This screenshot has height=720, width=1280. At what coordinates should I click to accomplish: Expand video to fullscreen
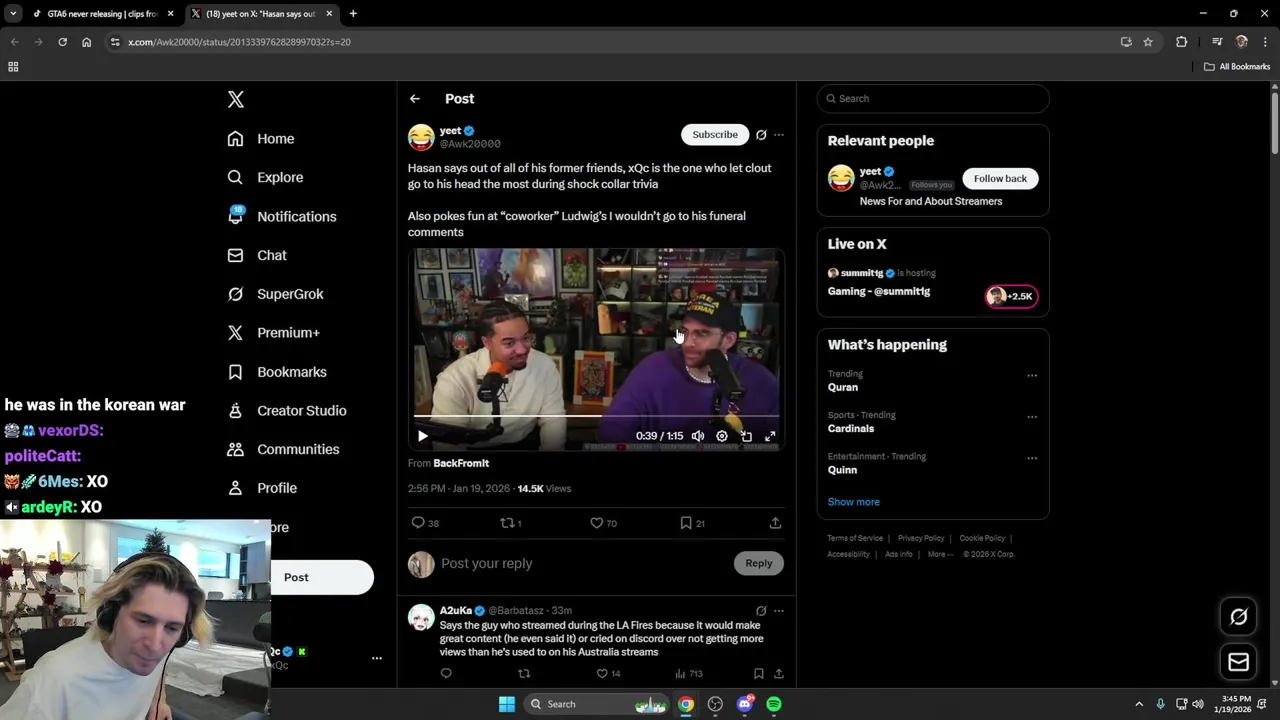[770, 436]
